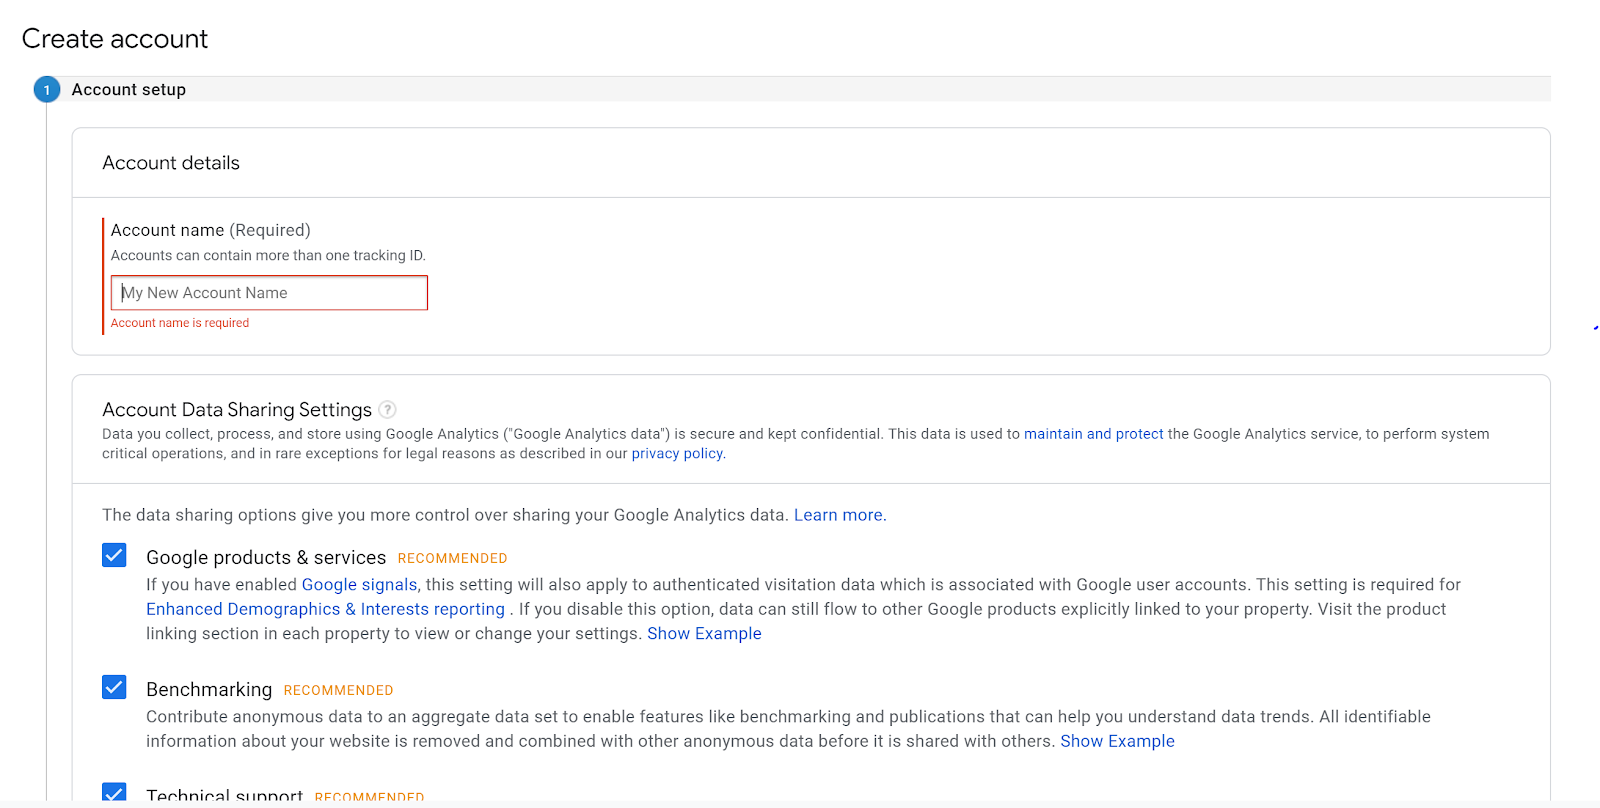1600x808 pixels.
Task: Click the Google products & services label
Action: coord(266,558)
